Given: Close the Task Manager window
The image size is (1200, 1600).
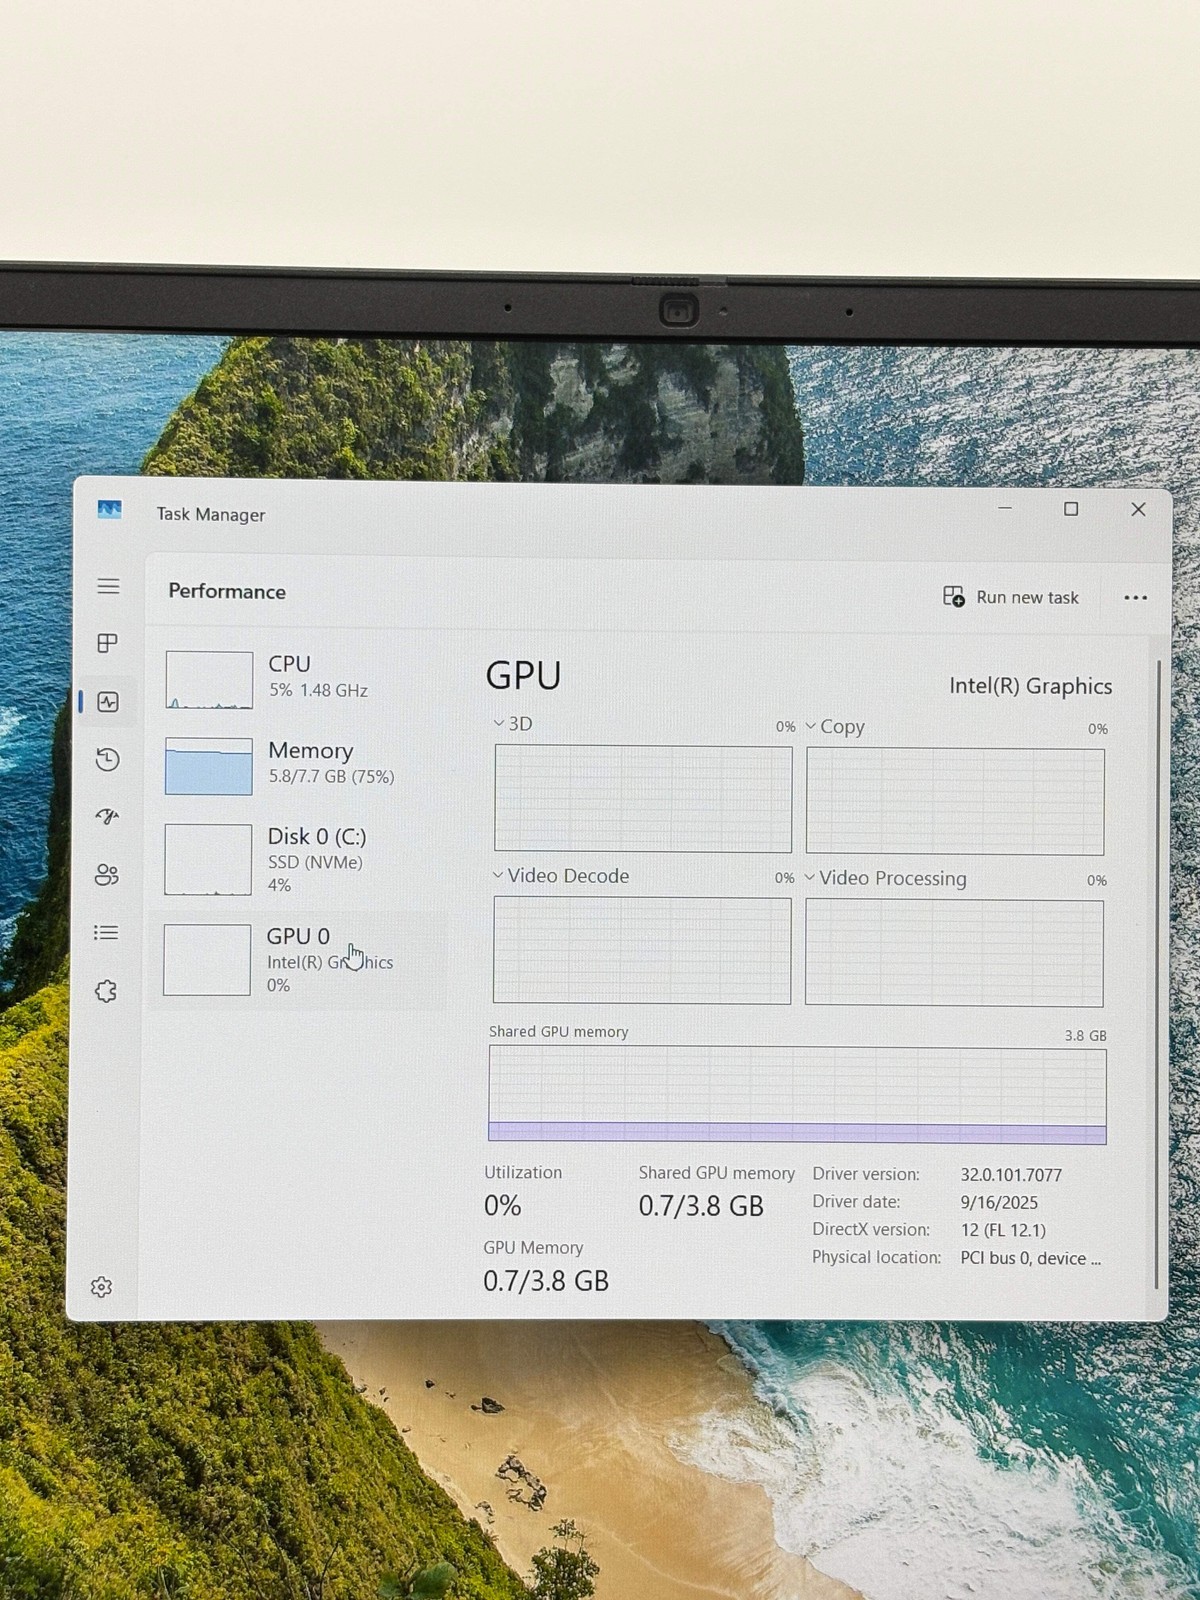Looking at the screenshot, I should point(1138,509).
